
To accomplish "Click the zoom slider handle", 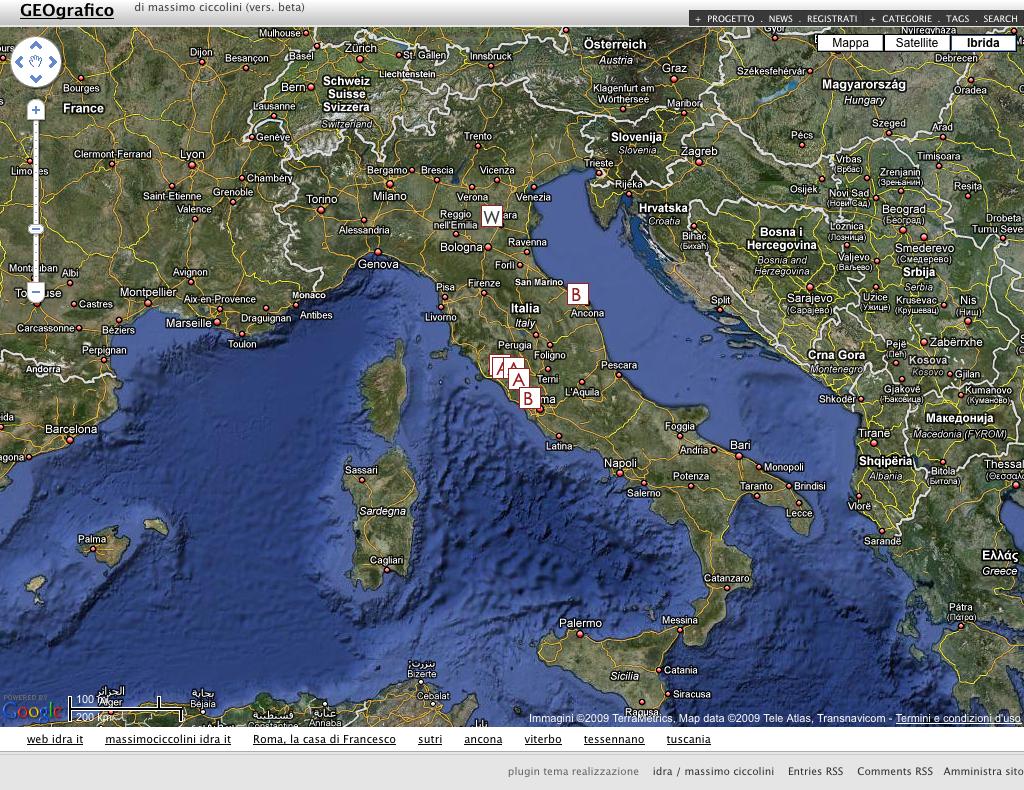I will pyautogui.click(x=36, y=229).
